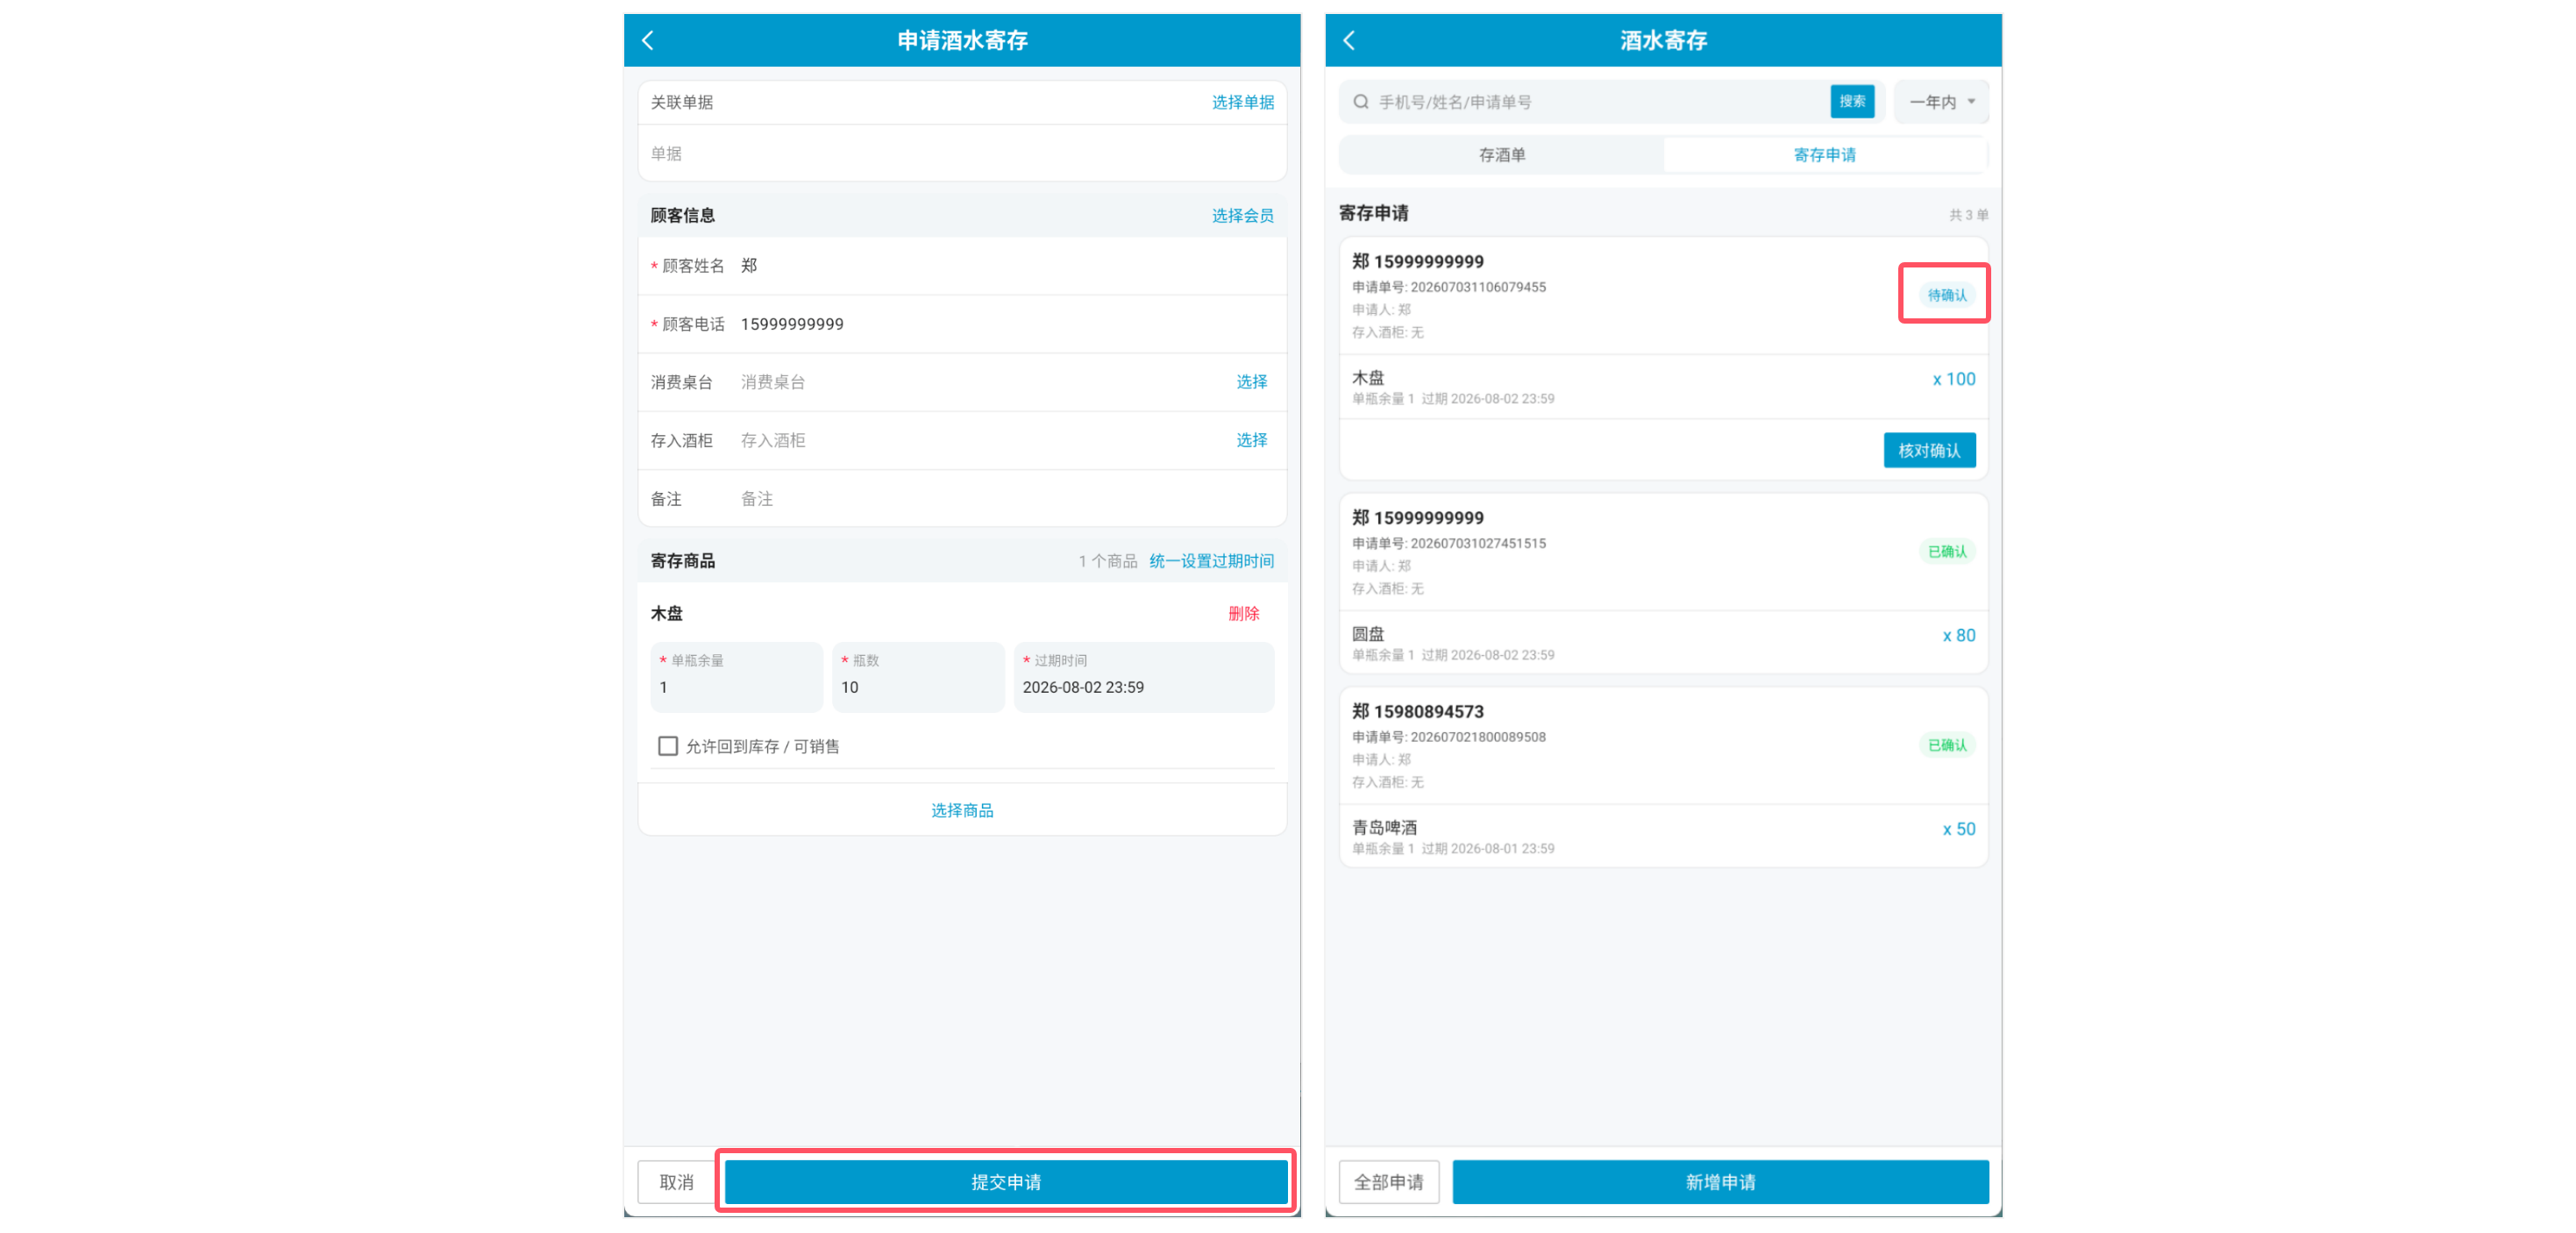
Task: Click the 选择单据 link
Action: click(x=1242, y=102)
